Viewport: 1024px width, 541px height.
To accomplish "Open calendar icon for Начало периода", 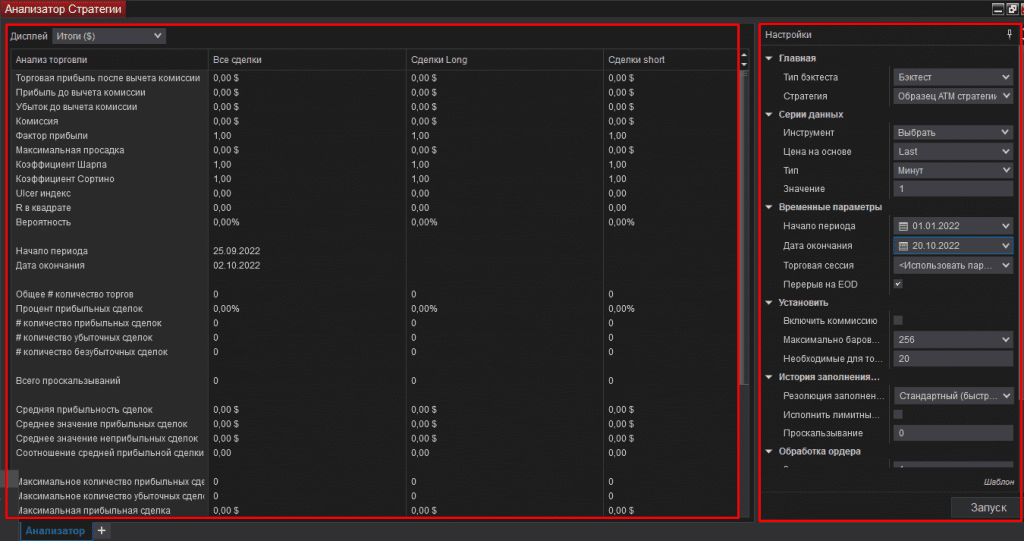I will click(x=903, y=226).
